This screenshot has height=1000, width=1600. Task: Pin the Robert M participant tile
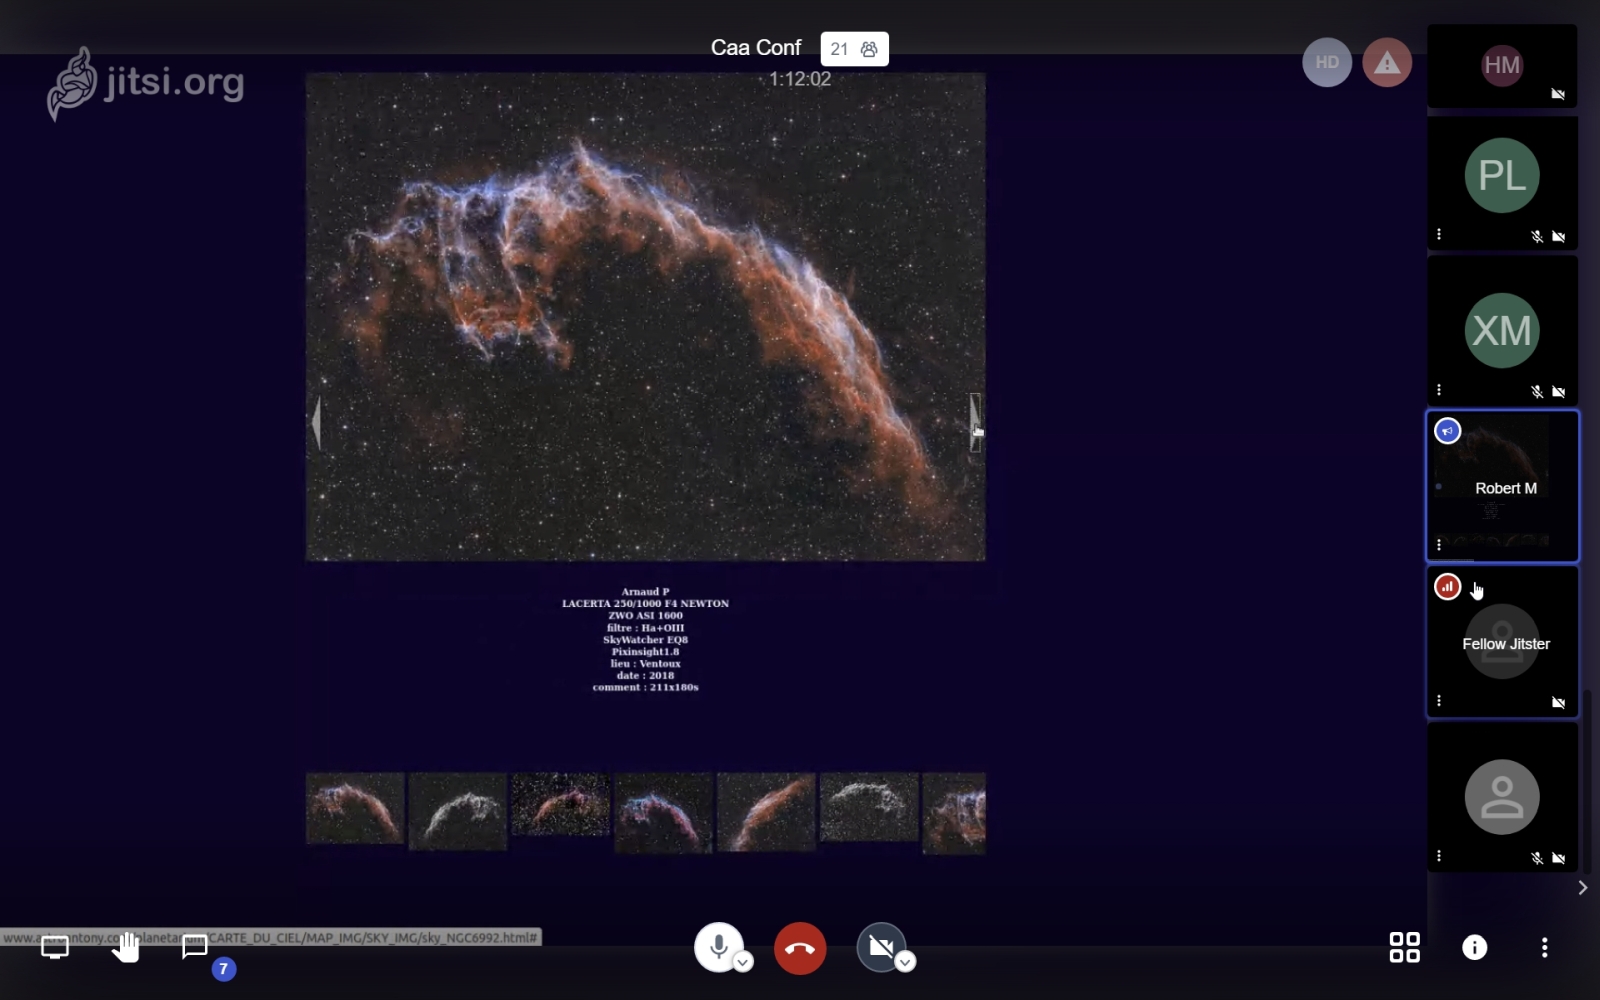point(1502,486)
